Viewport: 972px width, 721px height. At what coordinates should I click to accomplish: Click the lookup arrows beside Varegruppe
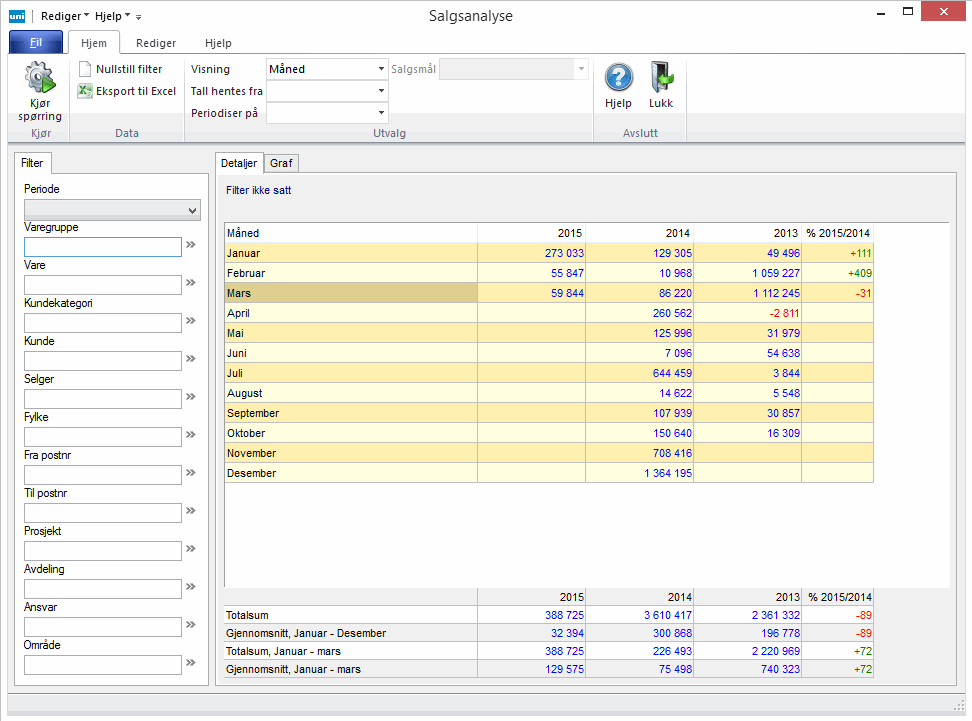(x=191, y=245)
